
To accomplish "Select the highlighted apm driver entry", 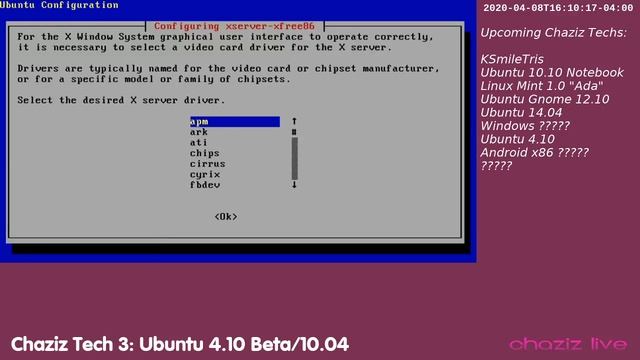I will point(235,122).
